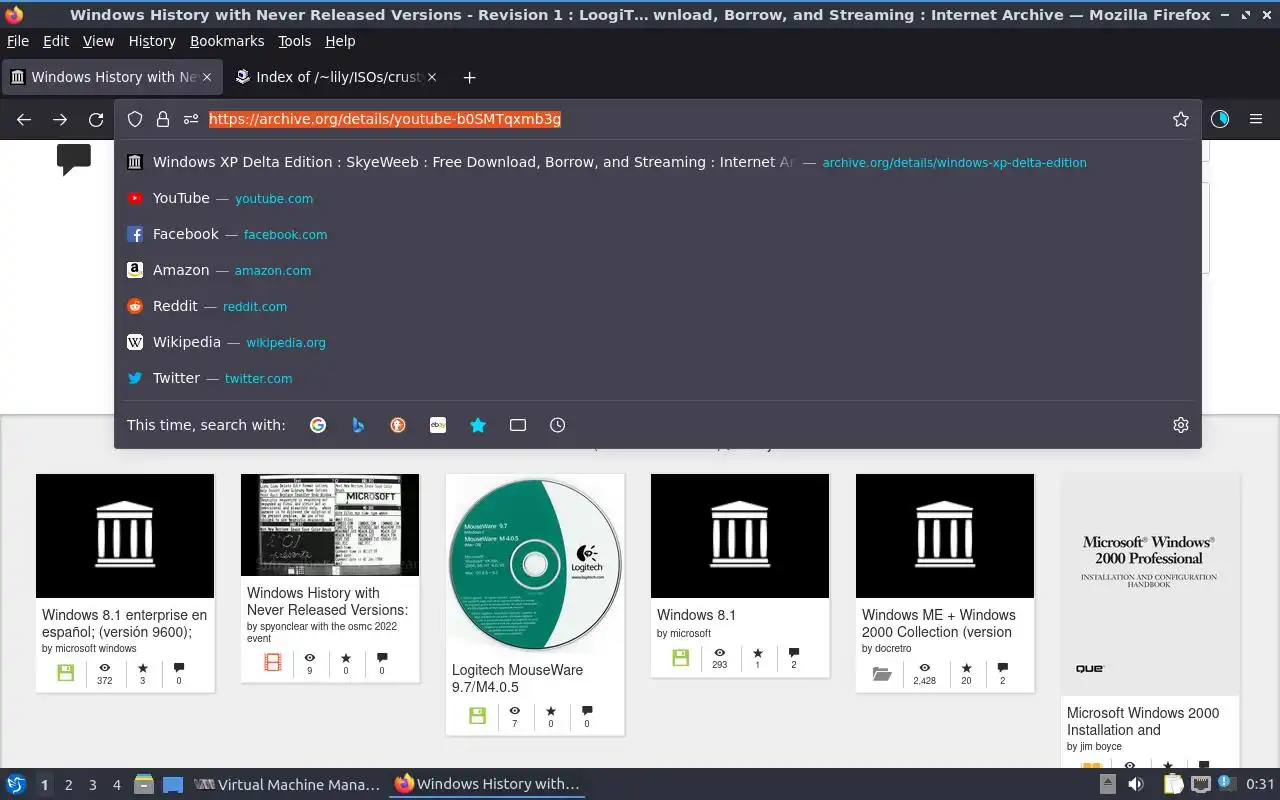
Task: Open the History menu
Action: point(152,41)
